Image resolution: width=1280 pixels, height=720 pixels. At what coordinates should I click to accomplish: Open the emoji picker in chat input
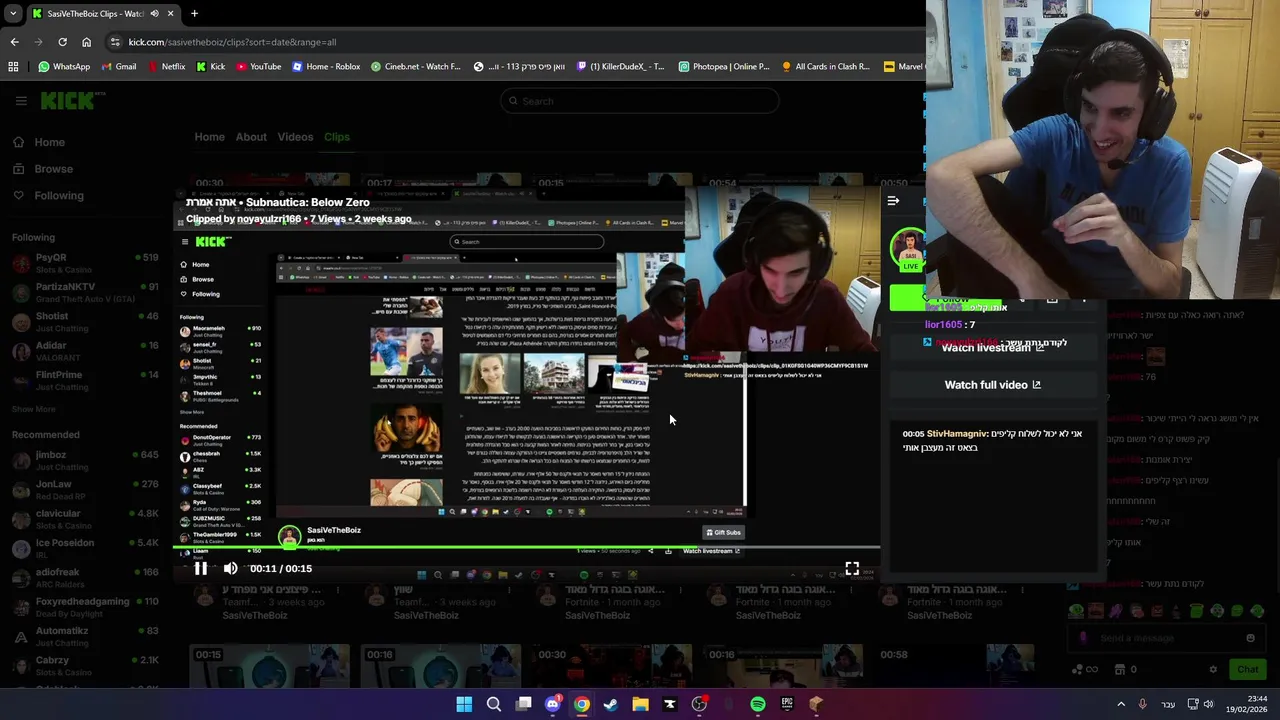pos(1250,638)
